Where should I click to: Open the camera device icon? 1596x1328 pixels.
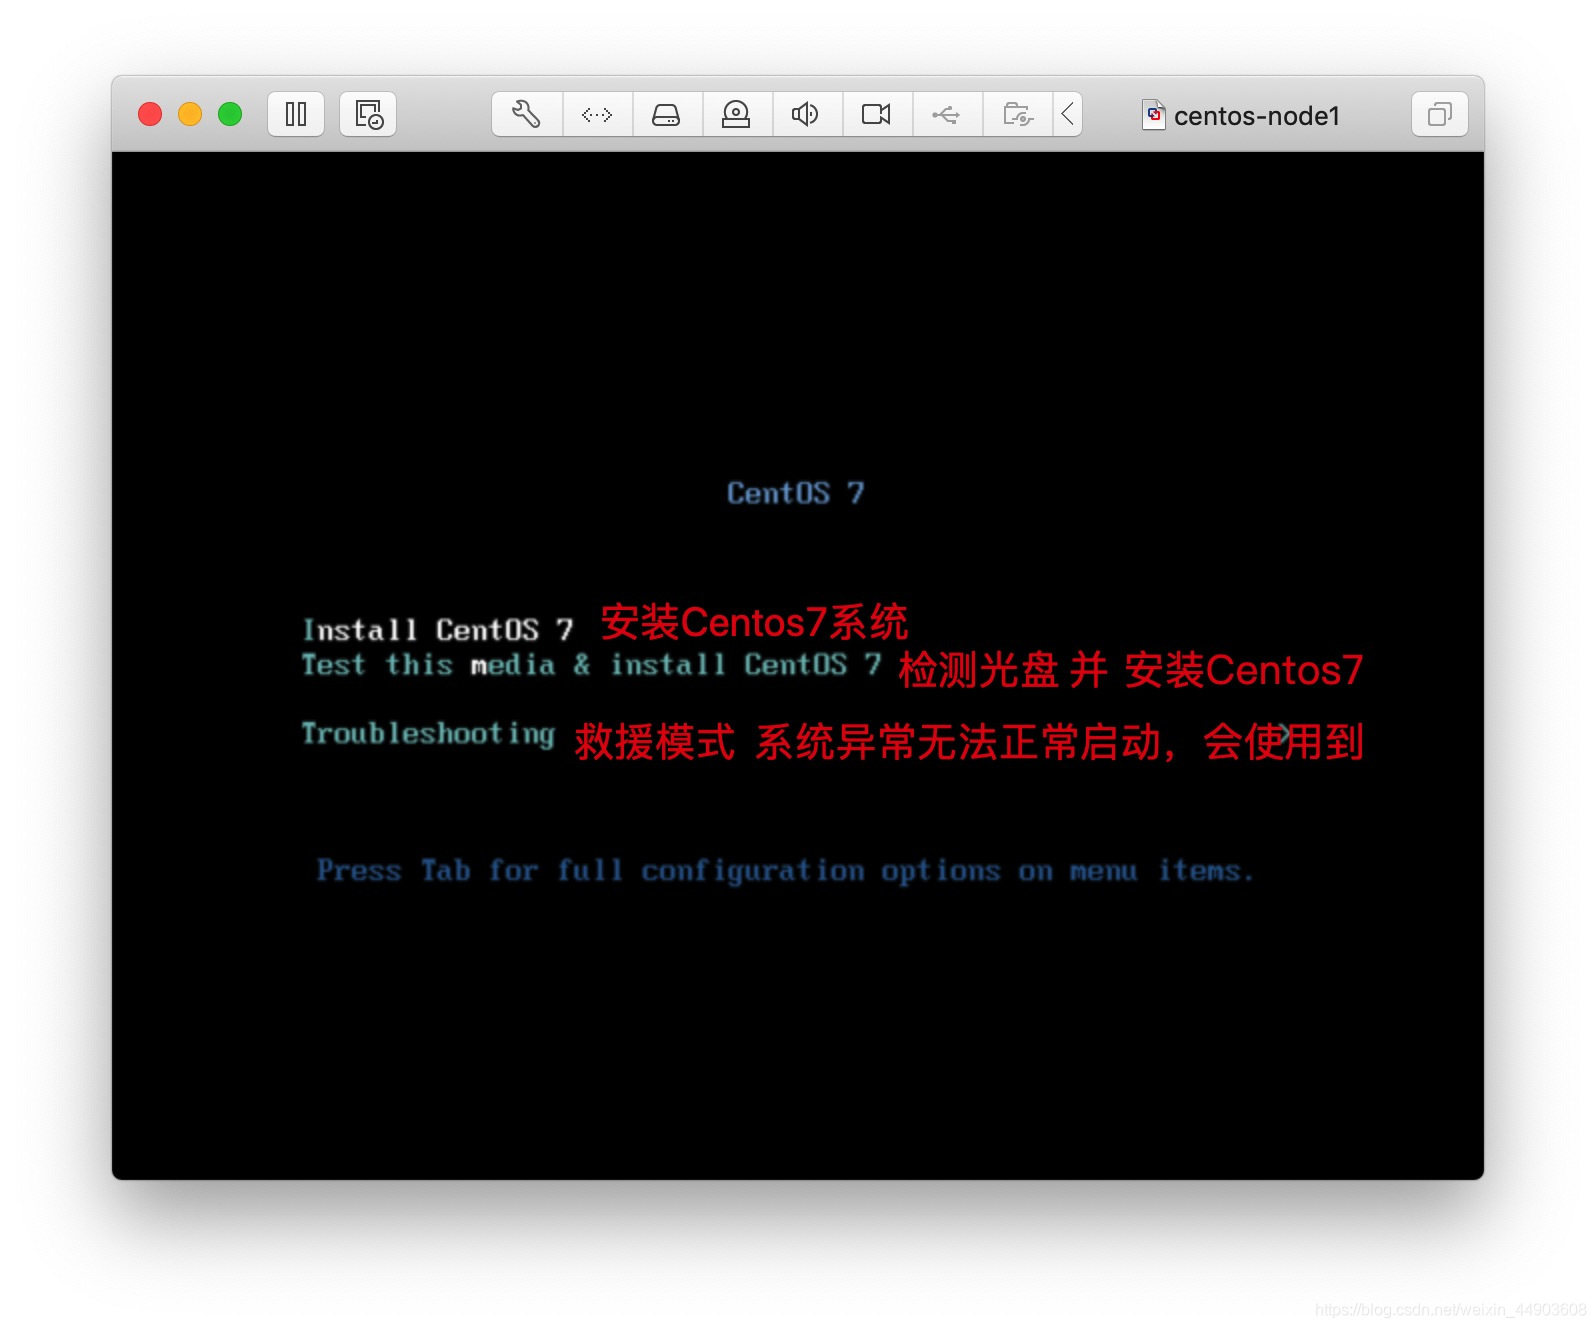(x=877, y=114)
